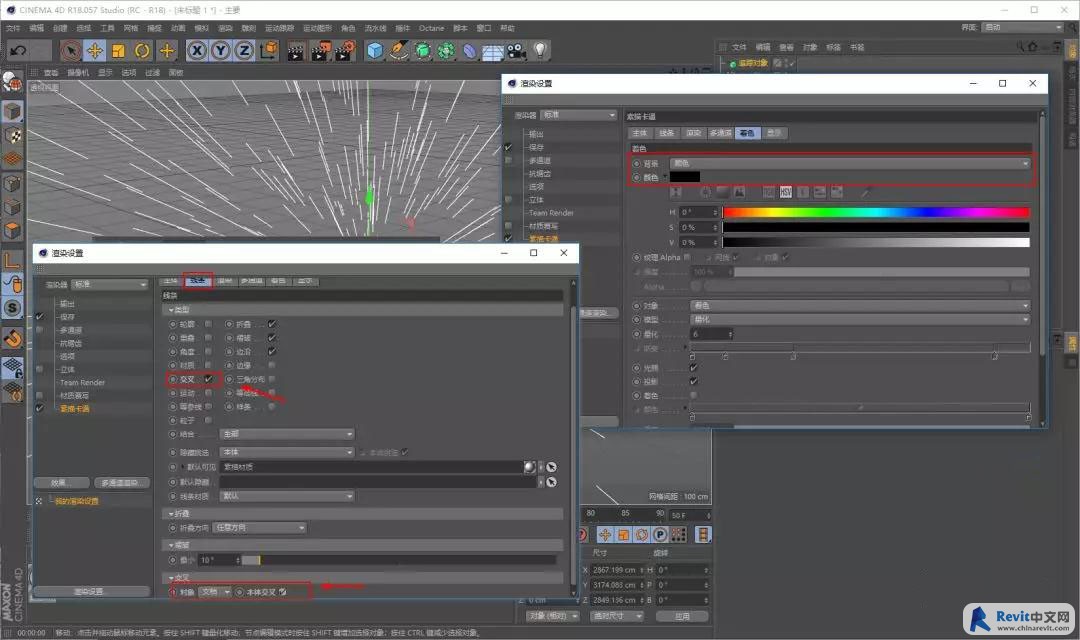Click the Hue H value field
The width and height of the screenshot is (1080, 640).
coord(699,212)
